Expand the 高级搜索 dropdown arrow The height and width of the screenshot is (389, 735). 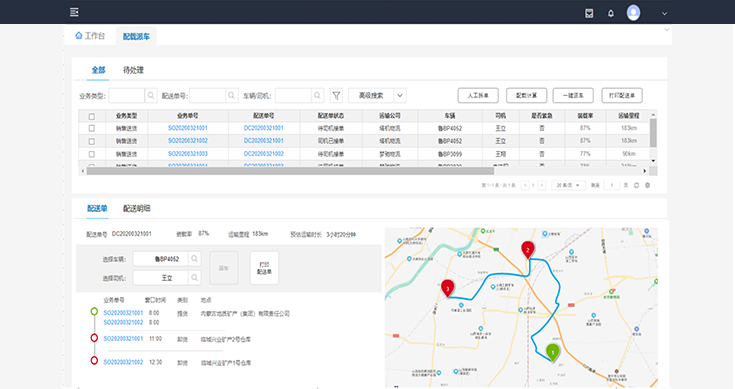point(400,96)
